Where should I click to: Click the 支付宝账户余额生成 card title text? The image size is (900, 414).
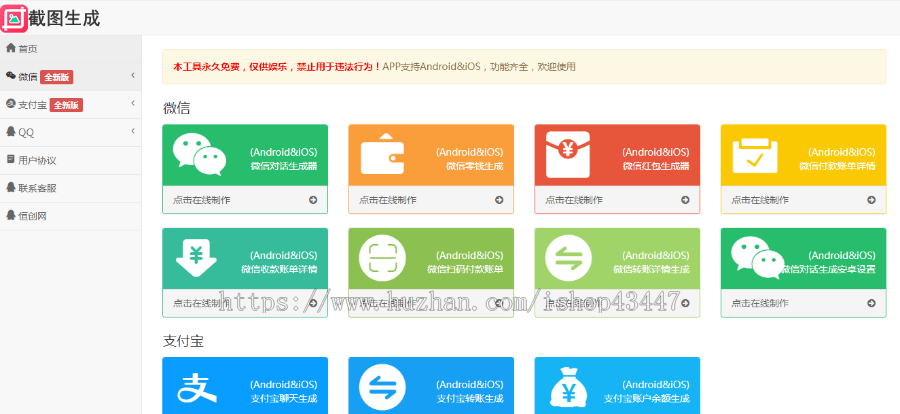[647, 398]
